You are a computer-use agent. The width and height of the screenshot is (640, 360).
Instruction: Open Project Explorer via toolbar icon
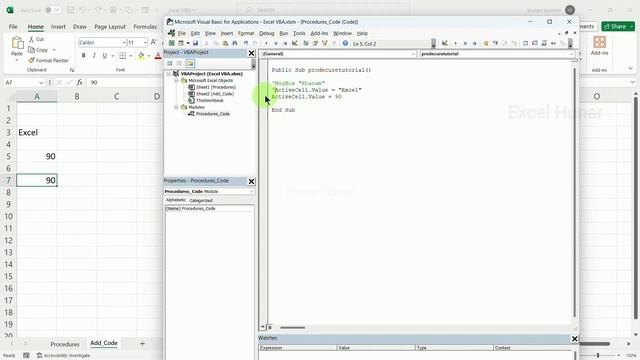[x=305, y=43]
